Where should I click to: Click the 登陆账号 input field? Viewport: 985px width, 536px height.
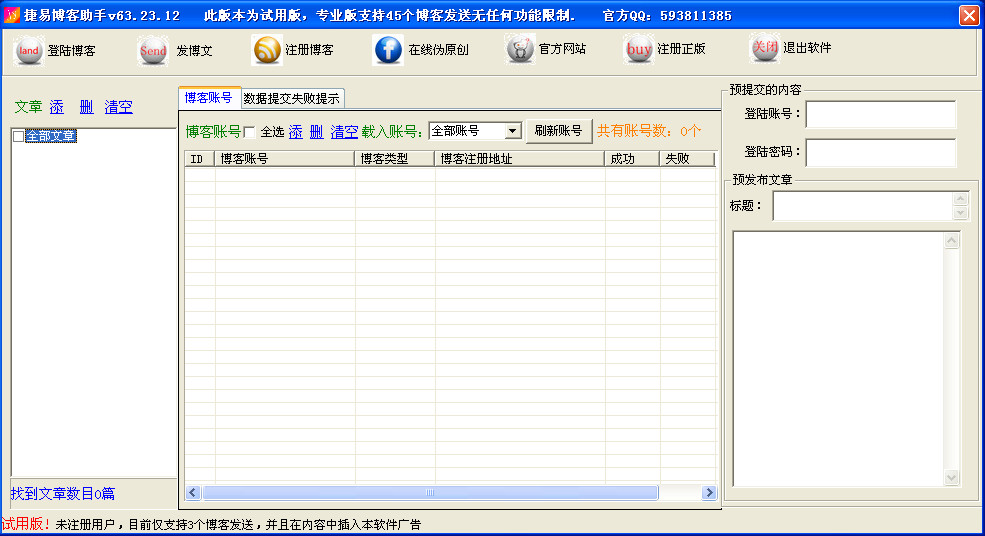[x=881, y=114]
